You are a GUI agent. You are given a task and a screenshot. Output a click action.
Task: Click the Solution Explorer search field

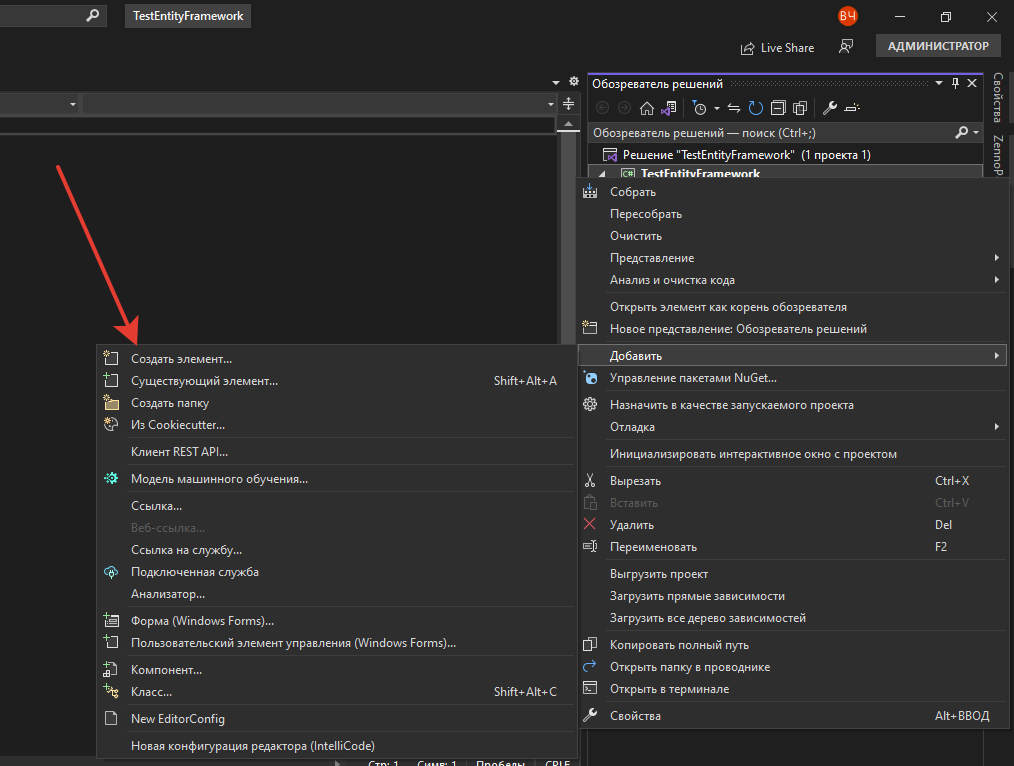click(x=770, y=132)
